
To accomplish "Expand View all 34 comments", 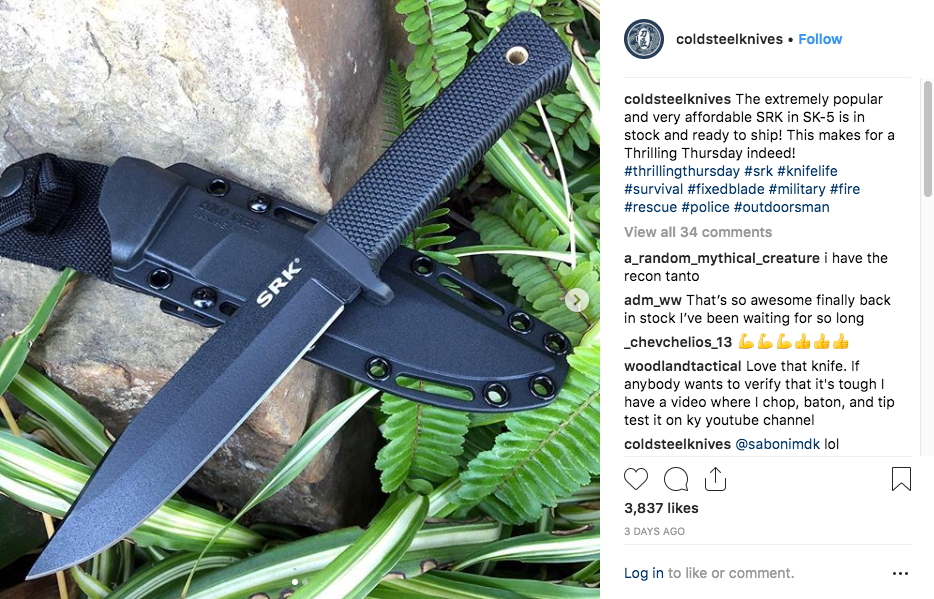I will pos(698,232).
